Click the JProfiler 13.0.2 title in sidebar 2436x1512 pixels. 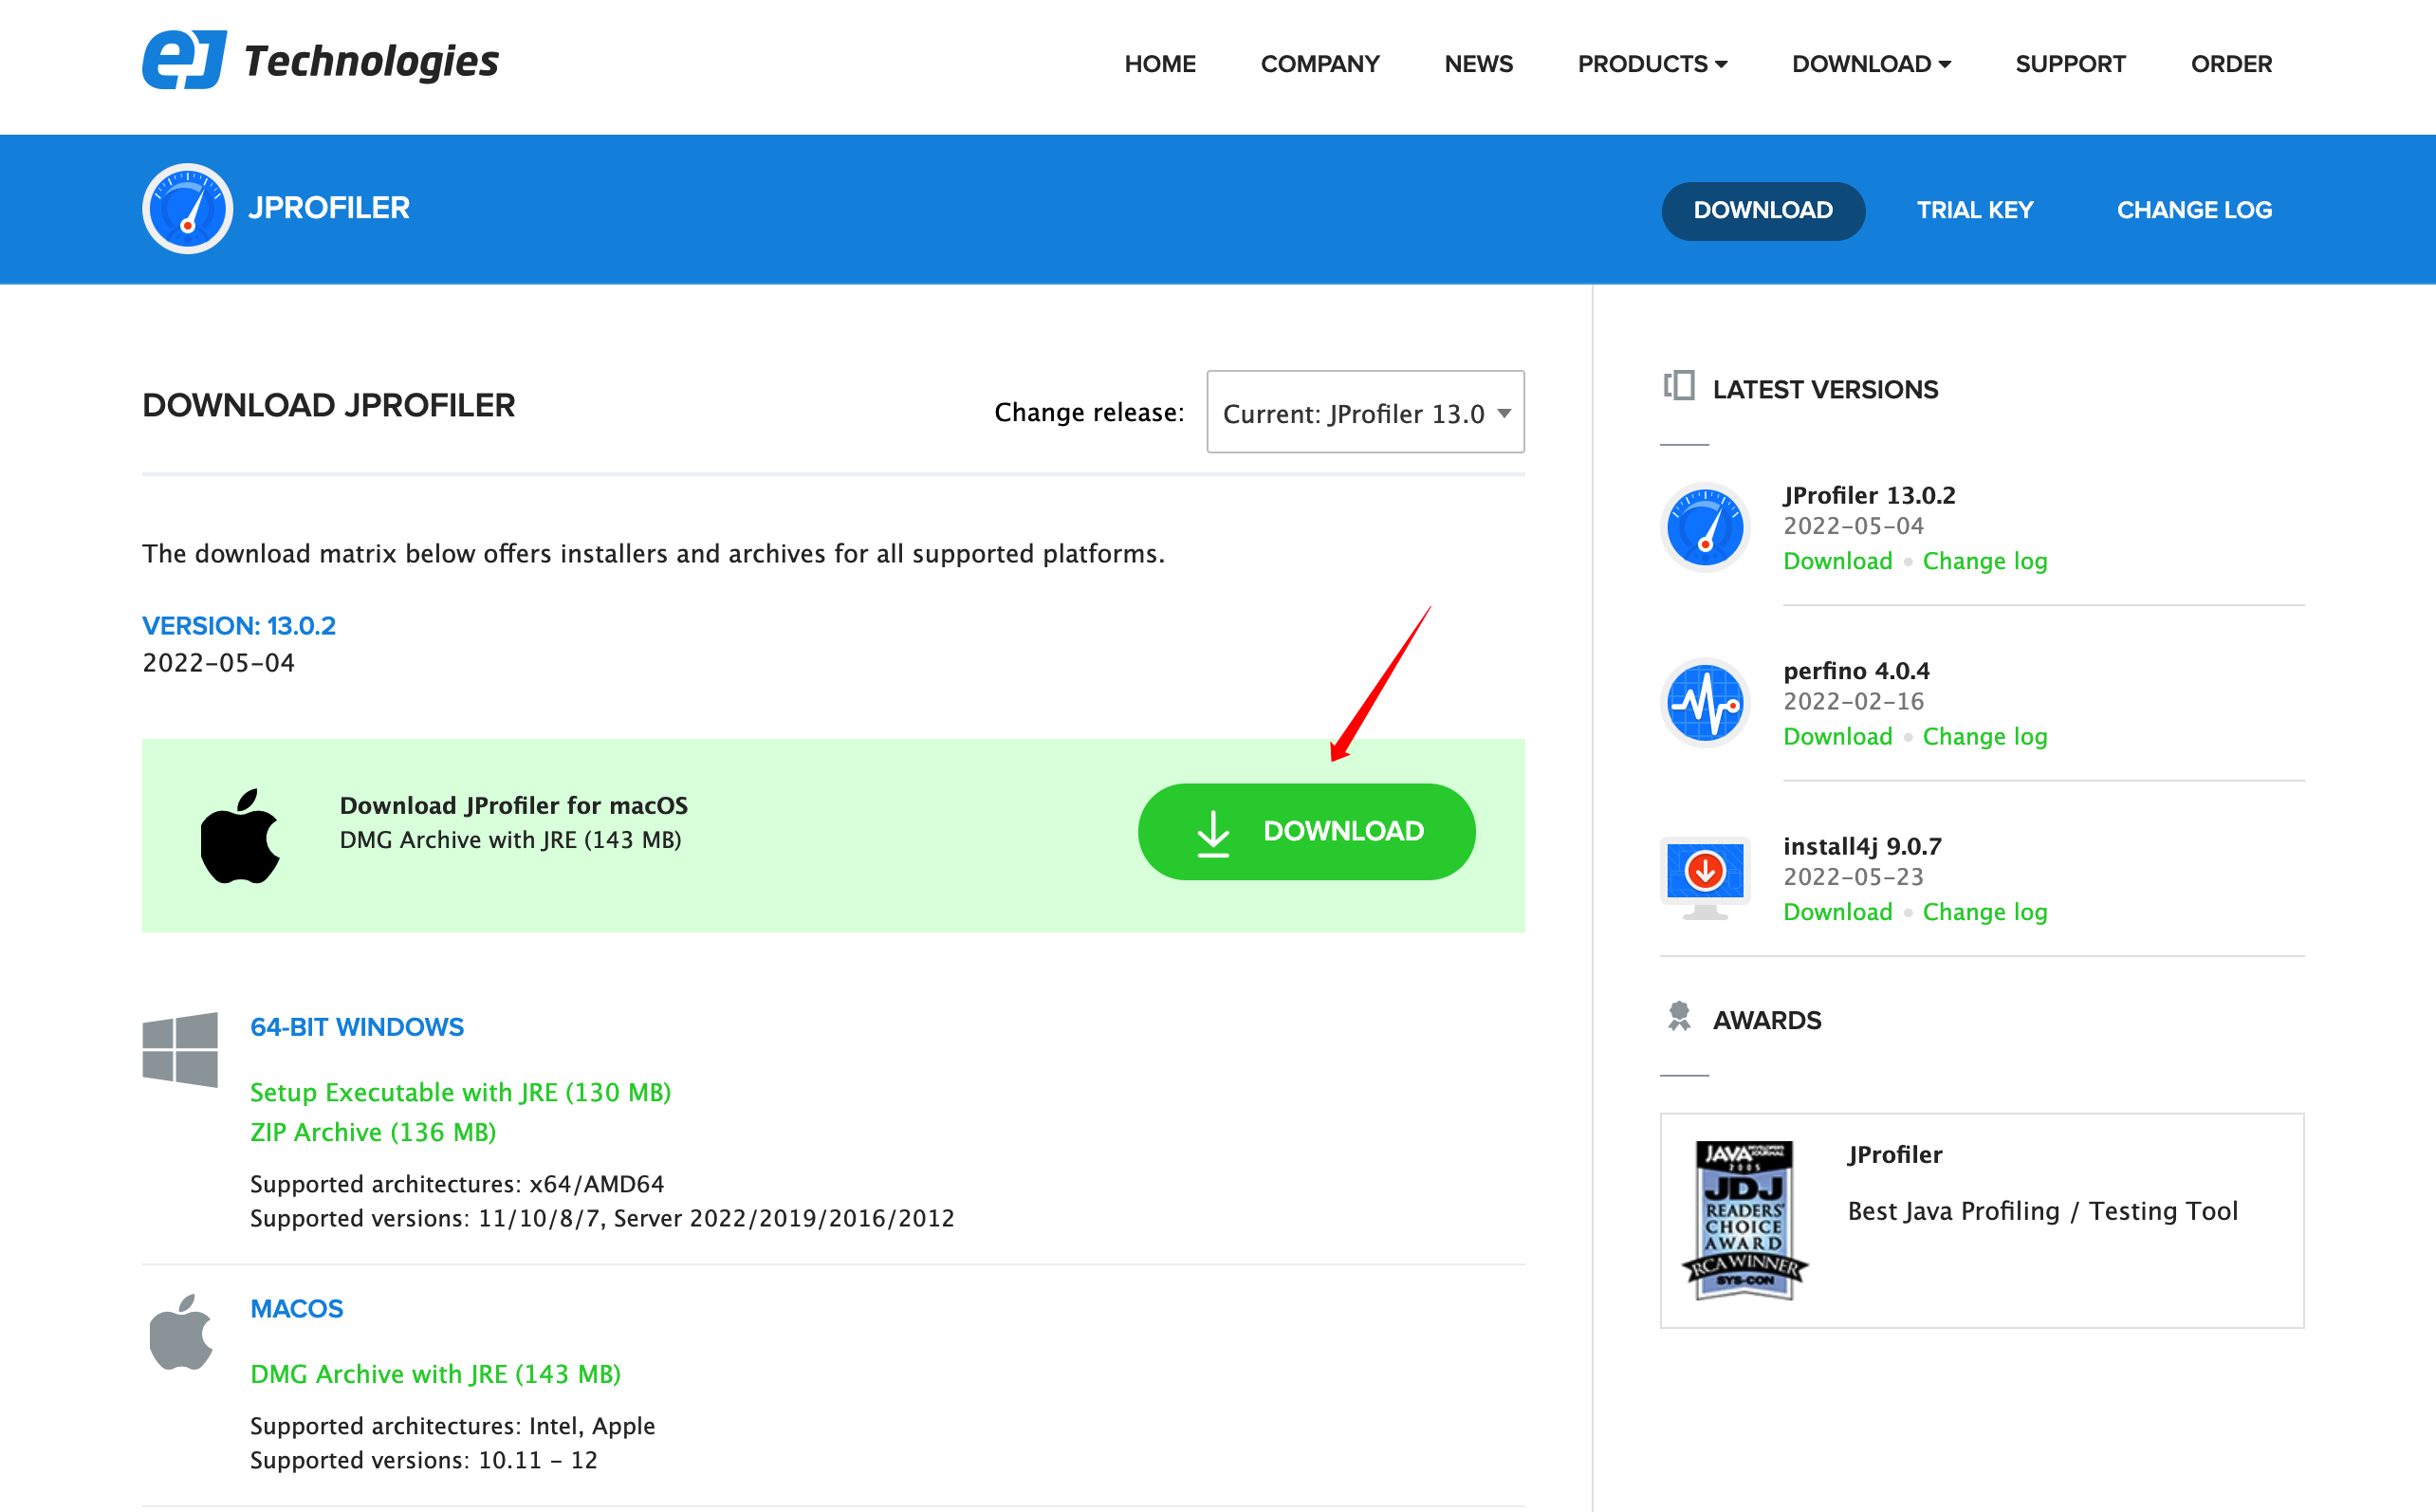(1869, 495)
